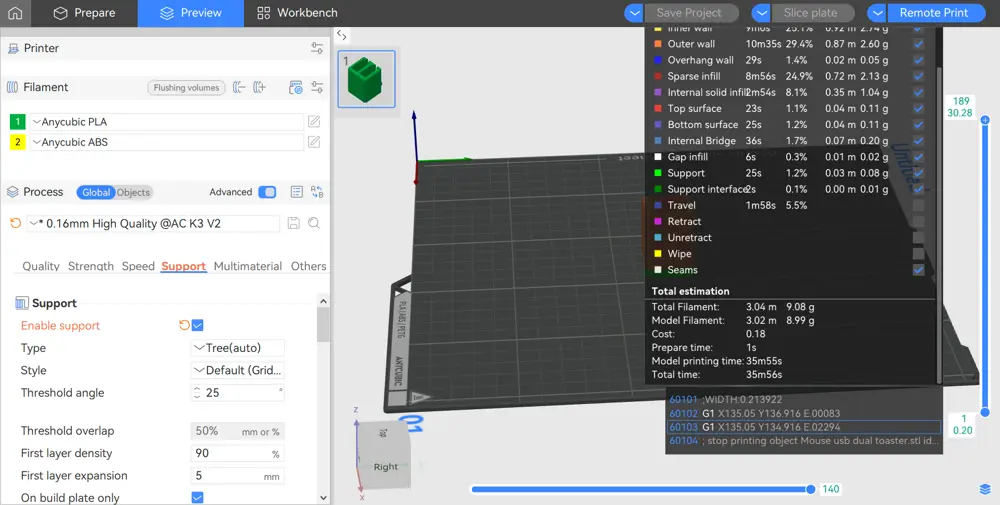Show Wipe moves in preview

(918, 254)
